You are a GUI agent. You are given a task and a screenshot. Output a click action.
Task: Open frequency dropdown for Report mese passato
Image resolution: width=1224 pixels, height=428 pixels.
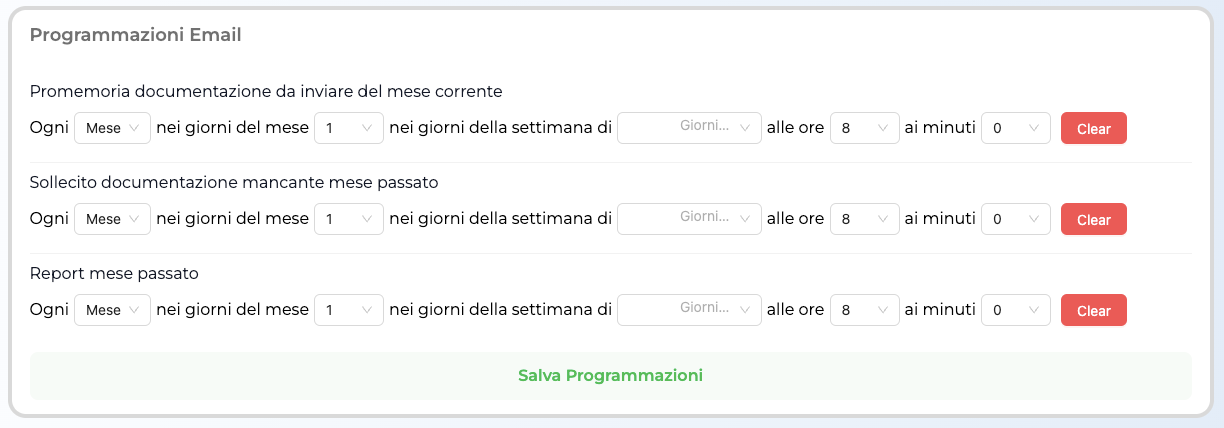point(112,310)
